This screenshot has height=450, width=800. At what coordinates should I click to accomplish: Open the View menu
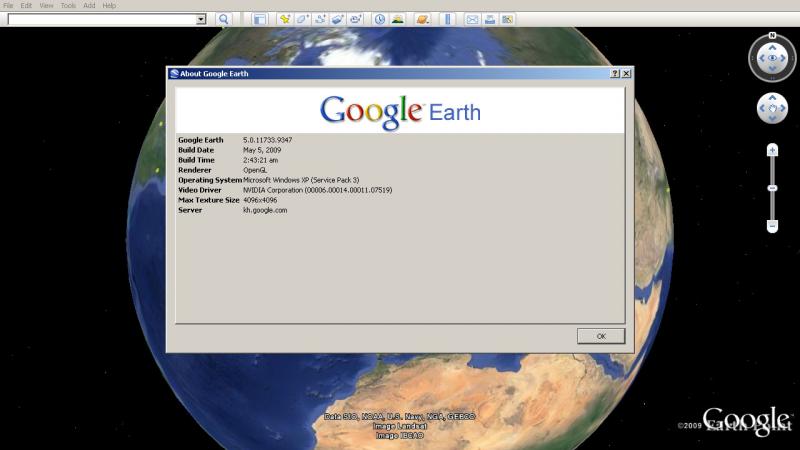click(46, 6)
